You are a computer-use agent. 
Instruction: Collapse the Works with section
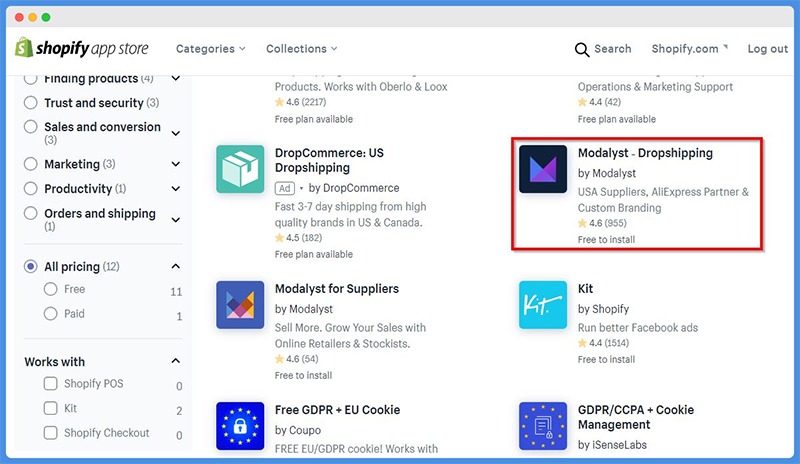pos(176,361)
